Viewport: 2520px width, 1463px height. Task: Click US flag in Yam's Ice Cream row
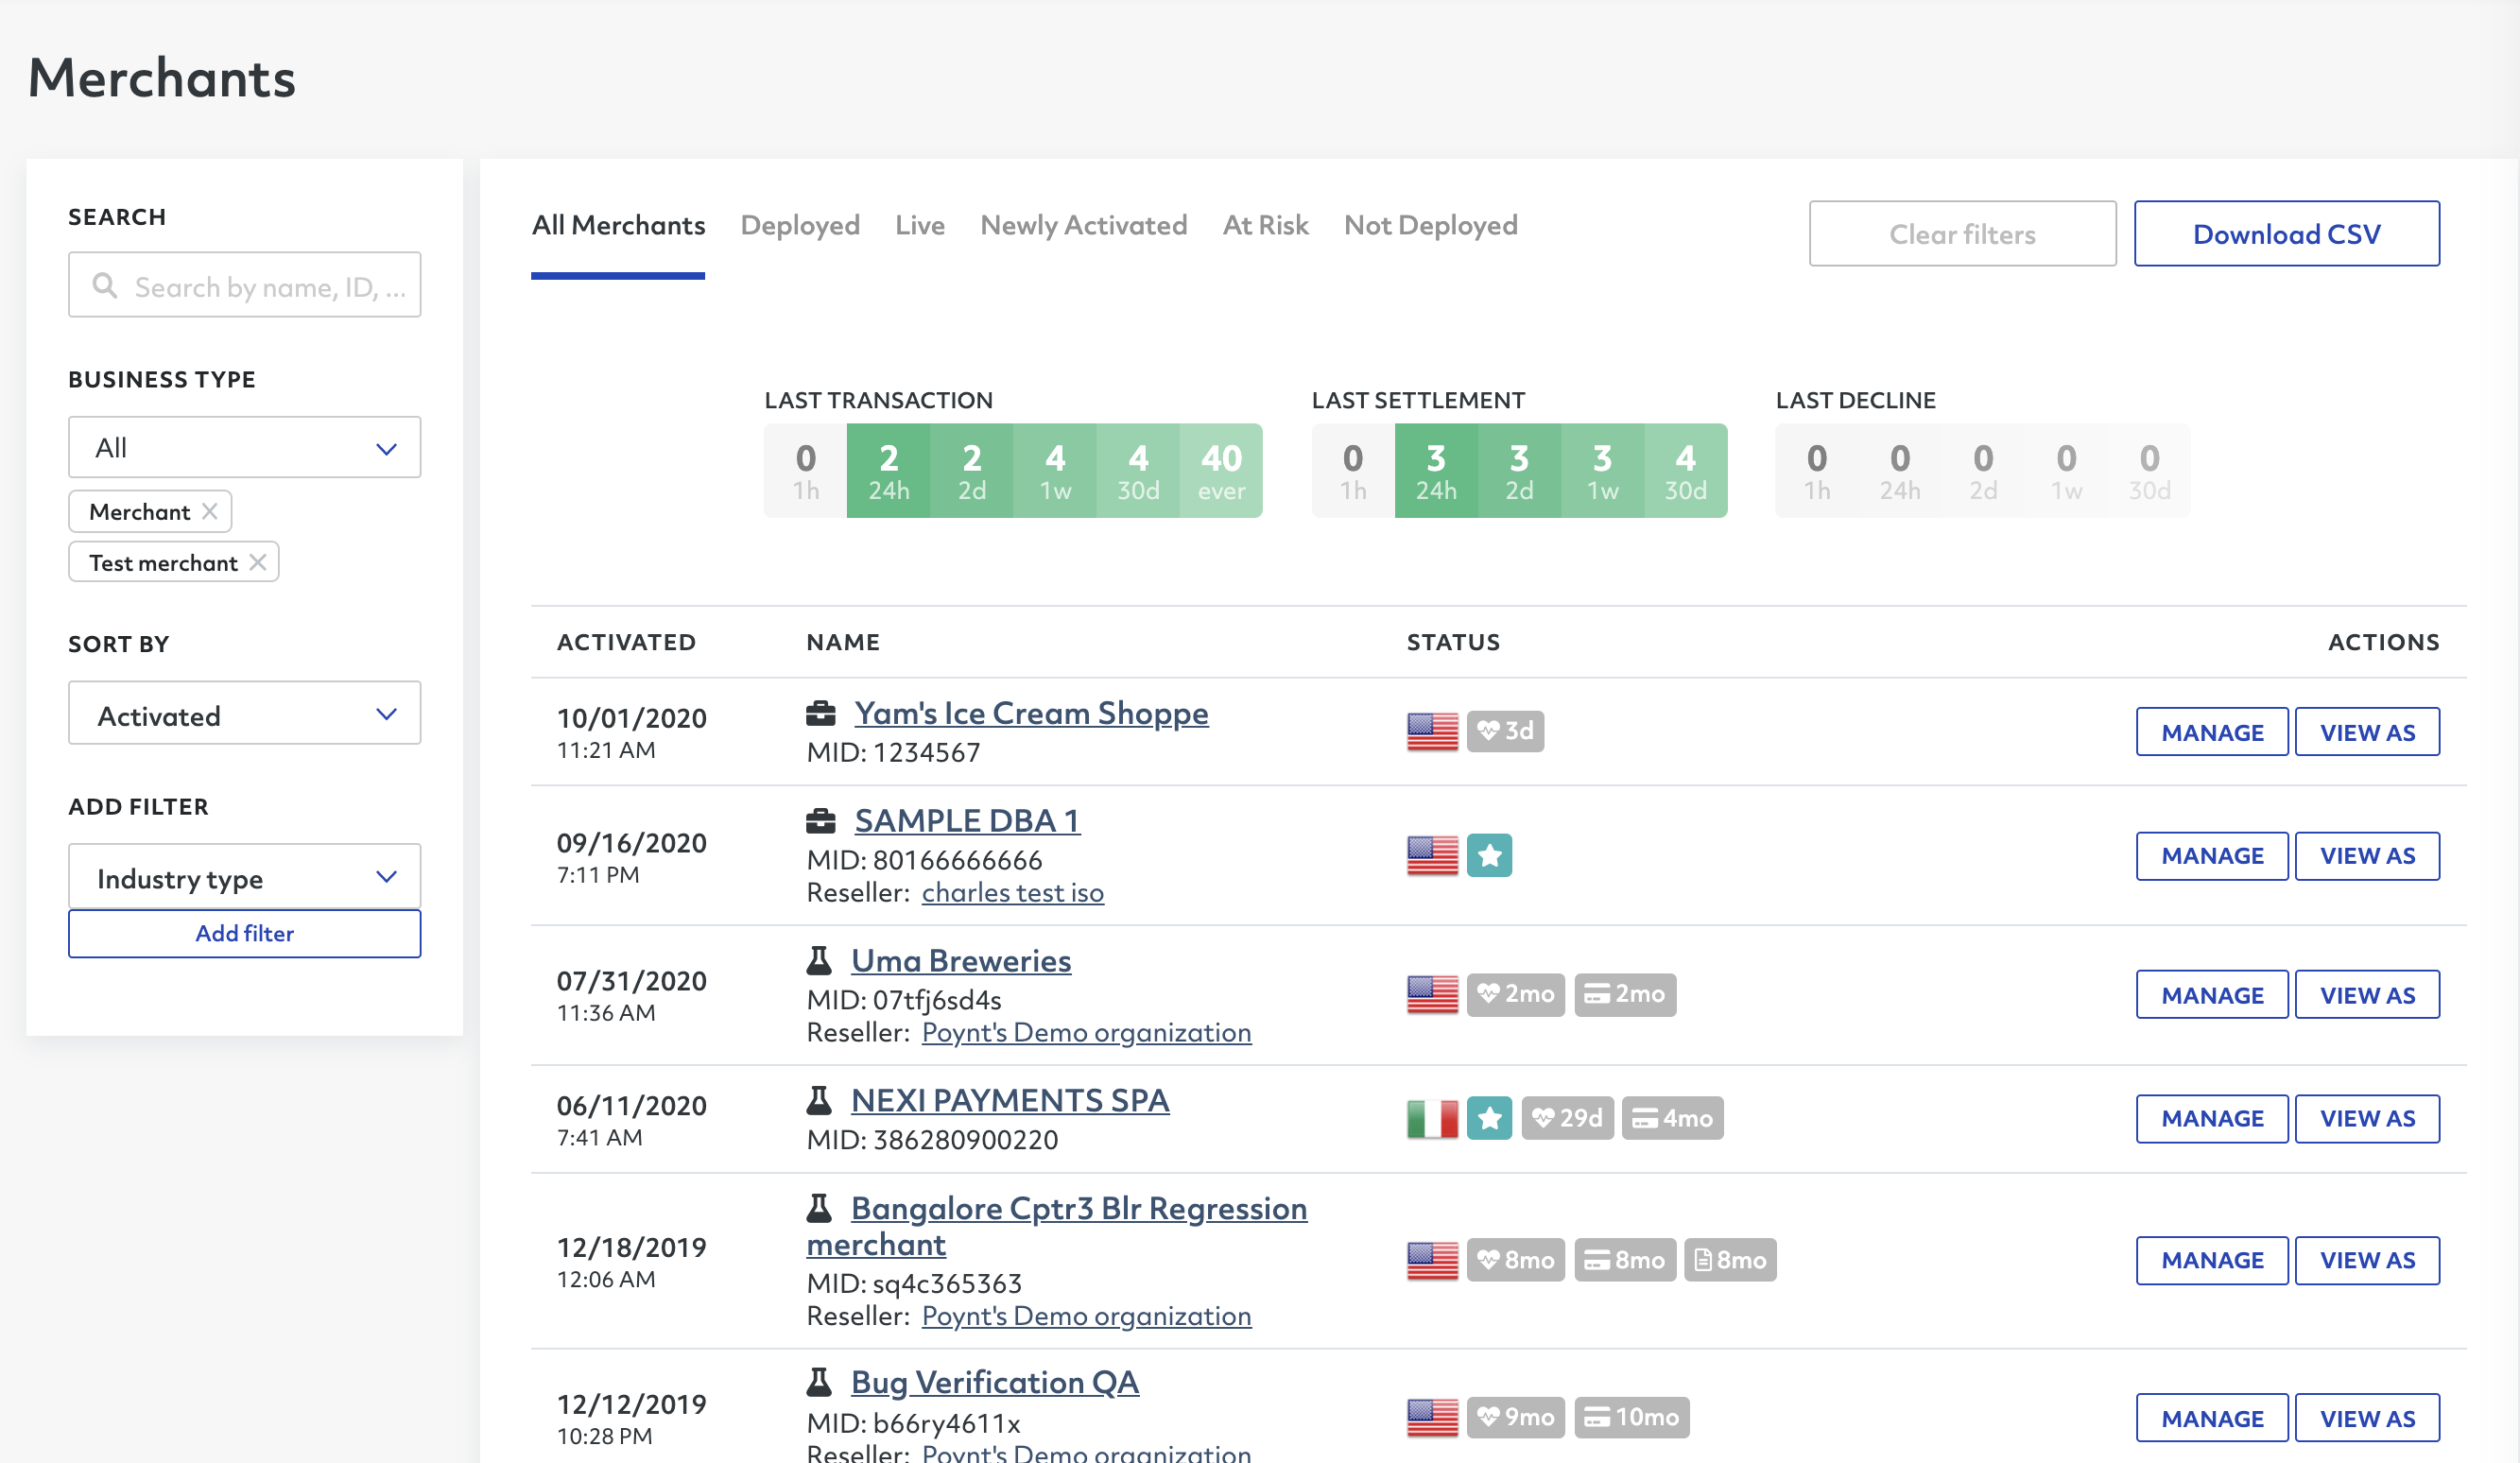tap(1432, 731)
